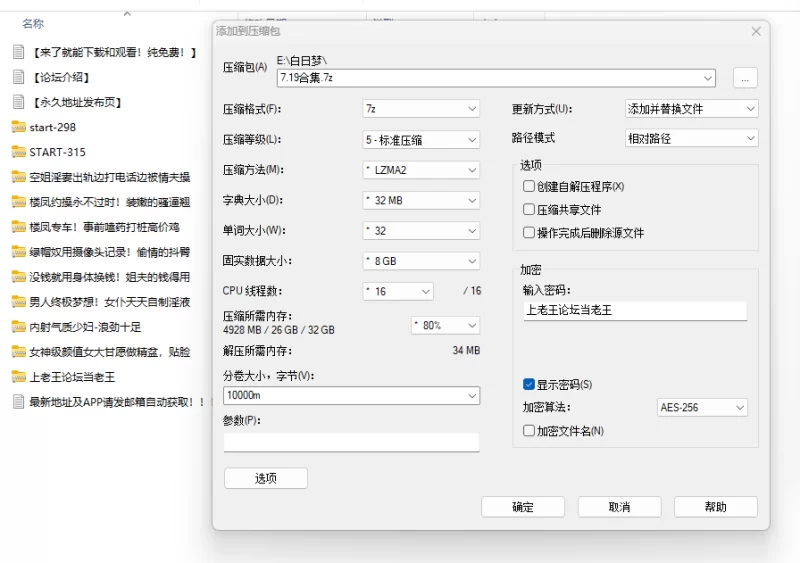Image resolution: width=800 pixels, height=563 pixels.
Task: Expand the 单词大小 dropdown showing 32
Action: tap(421, 231)
